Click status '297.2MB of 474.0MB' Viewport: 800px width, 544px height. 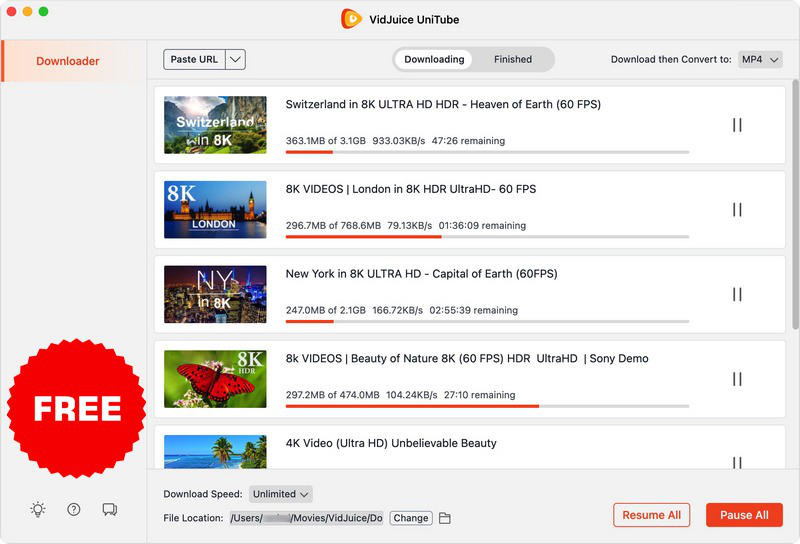[x=333, y=395]
